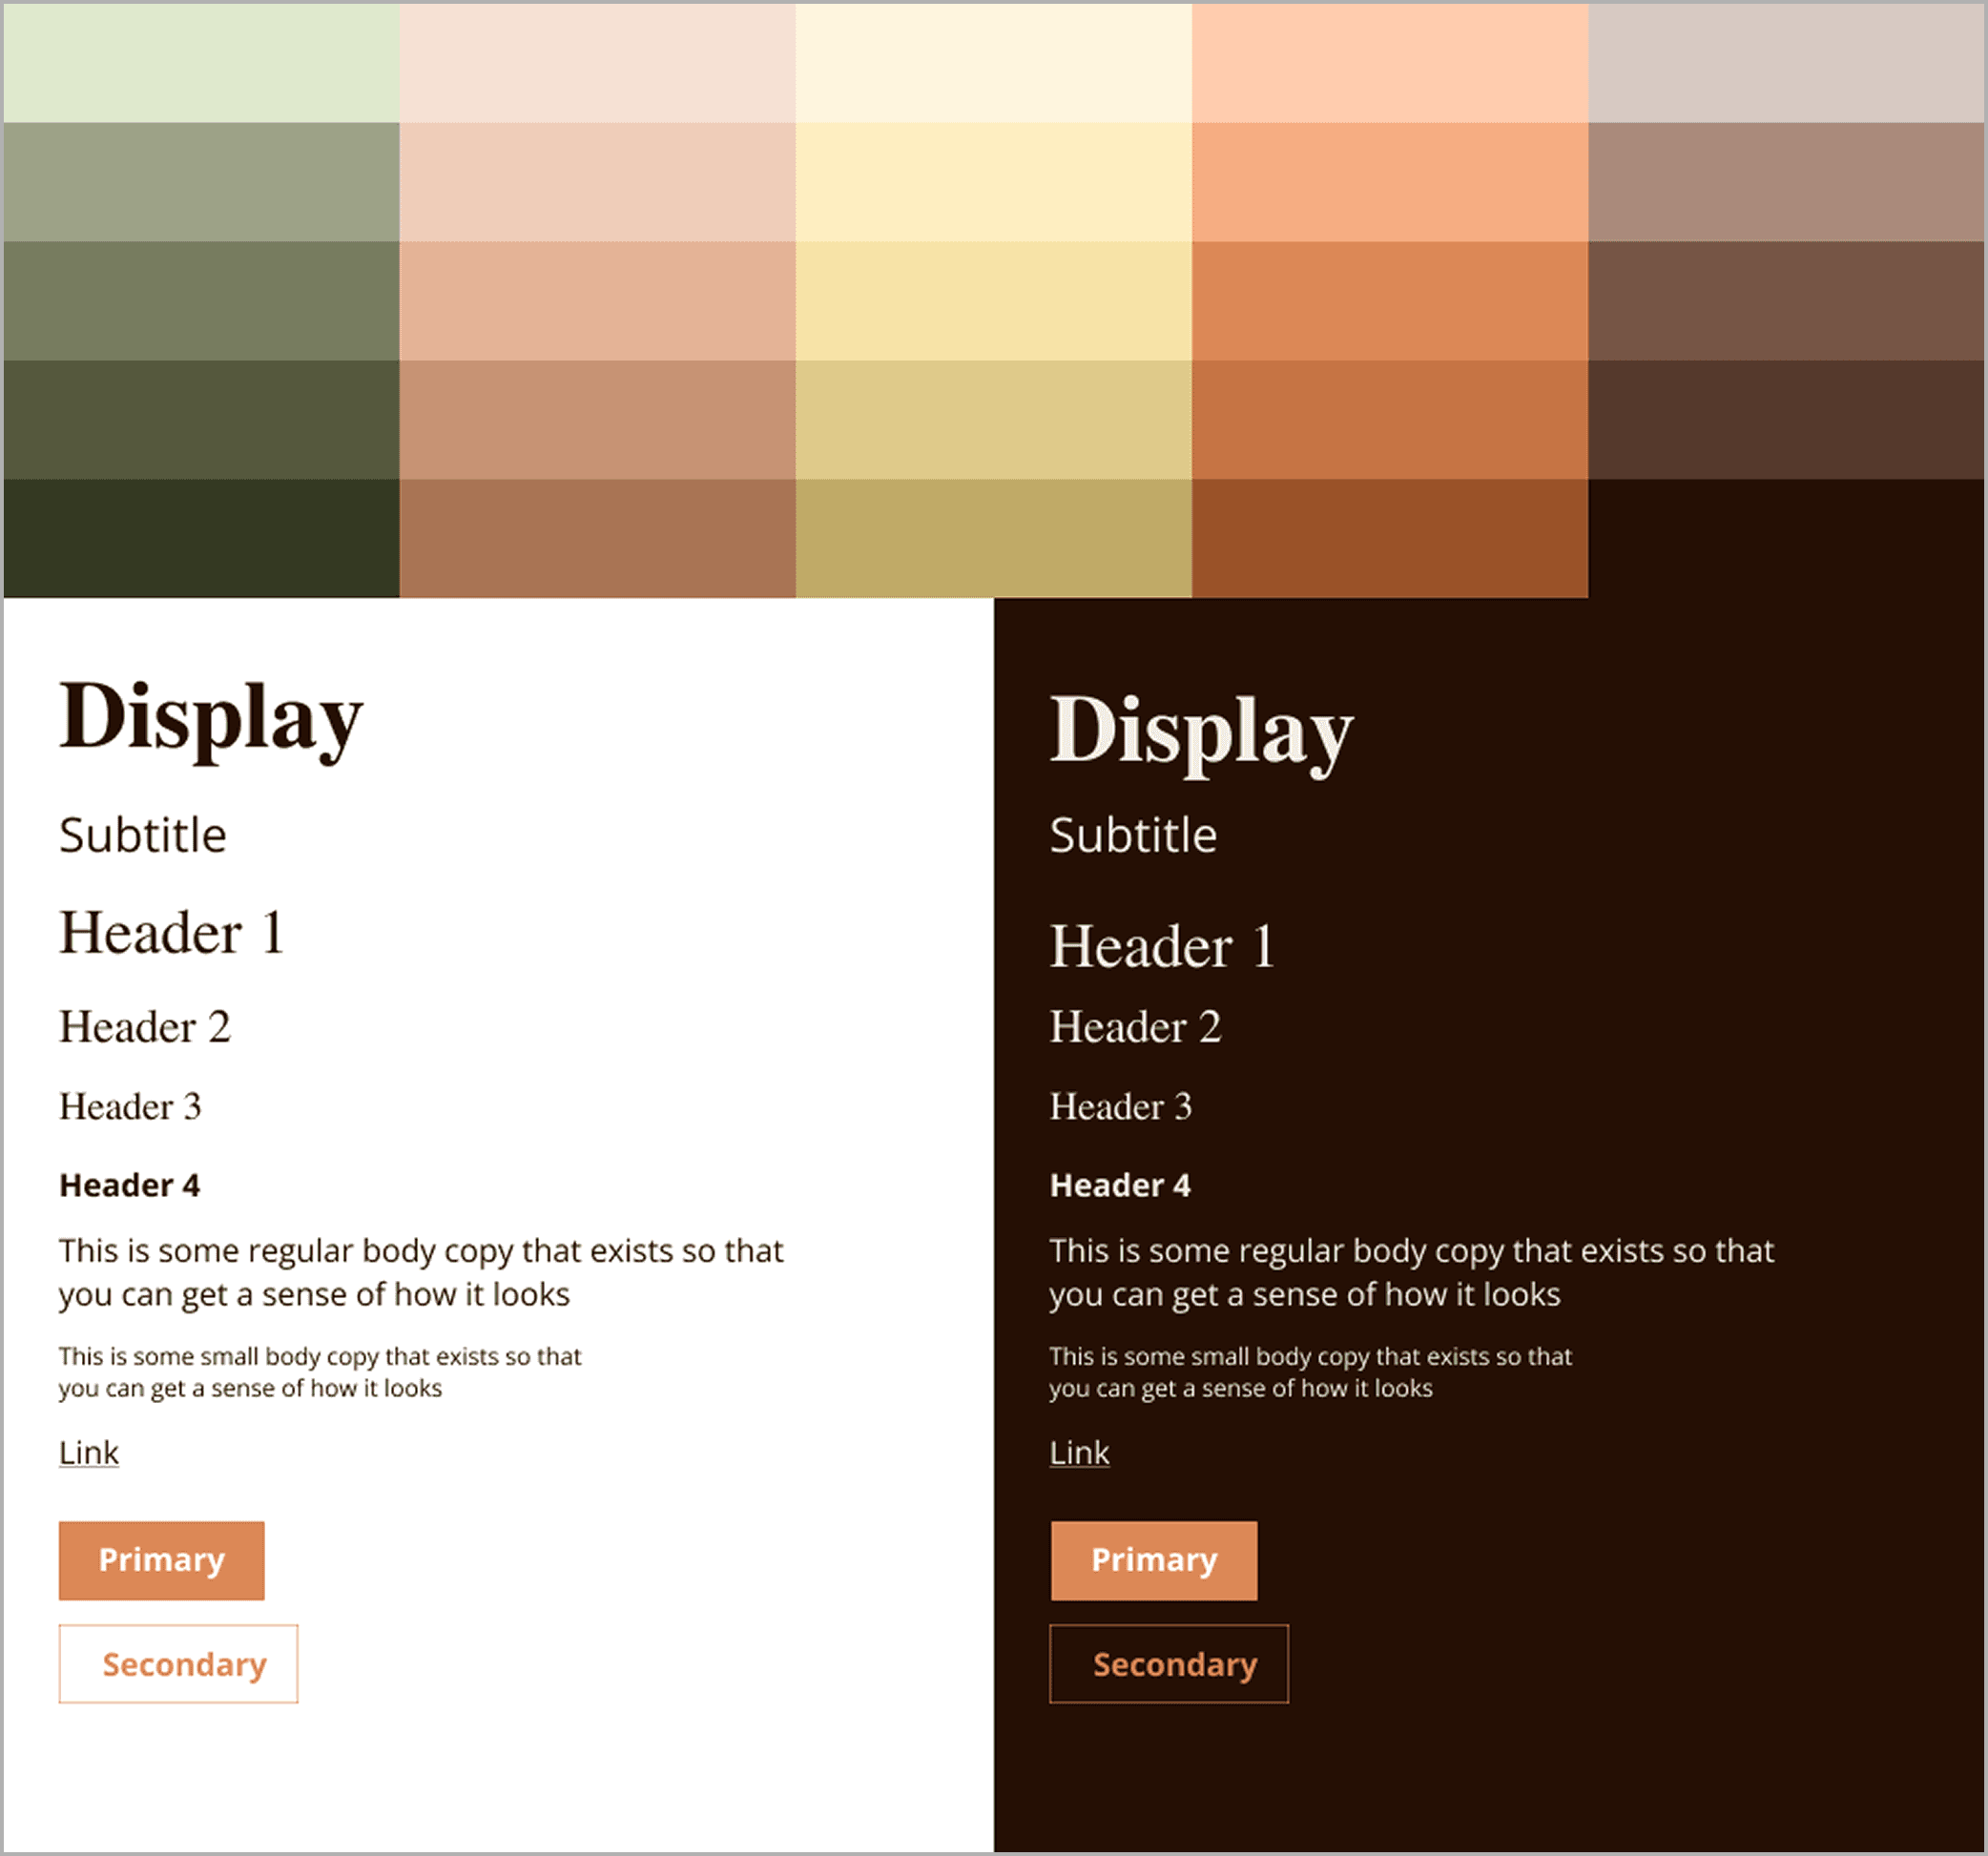Click Header 2 in the dark panel
Screen dimensions: 1988x1856
click(1135, 1027)
